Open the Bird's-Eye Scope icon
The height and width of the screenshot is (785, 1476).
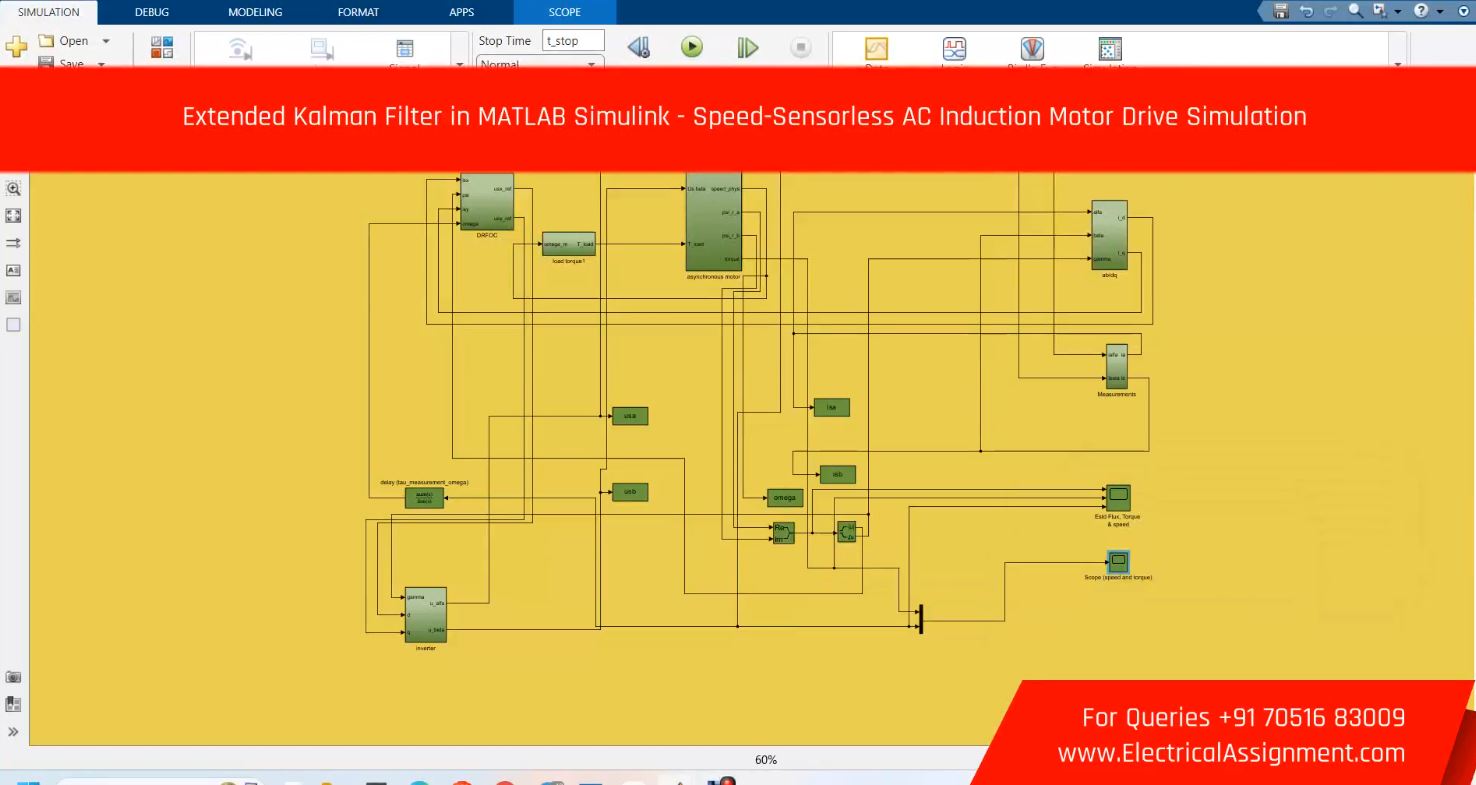click(1031, 49)
